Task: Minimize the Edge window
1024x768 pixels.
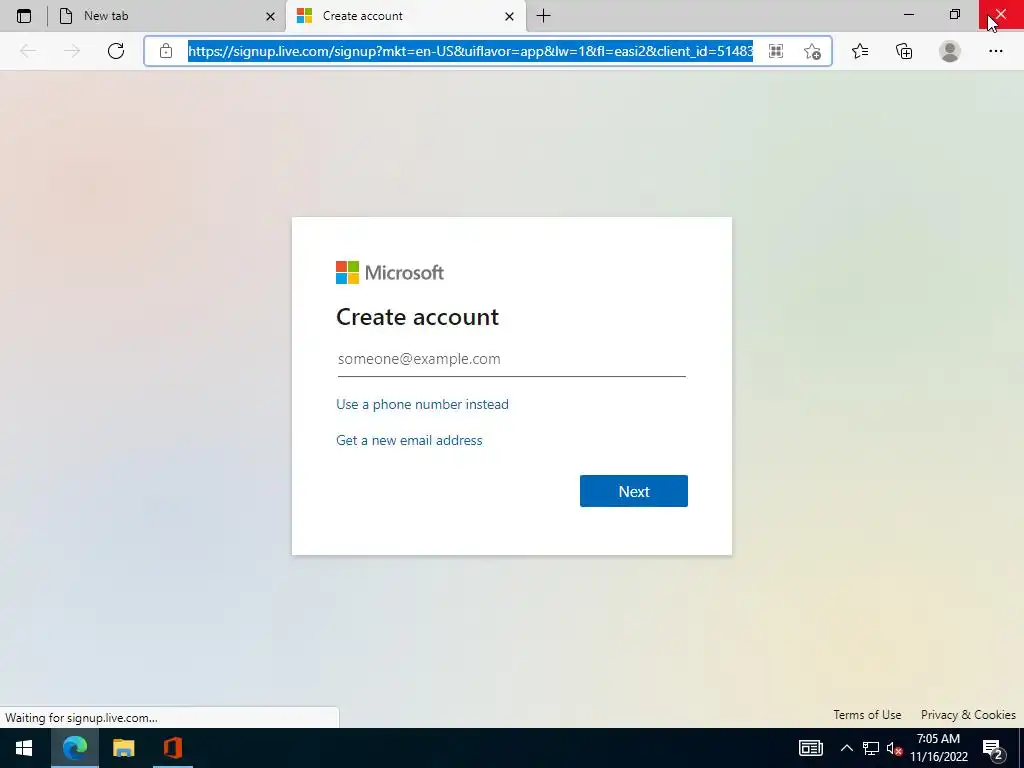Action: 908,14
